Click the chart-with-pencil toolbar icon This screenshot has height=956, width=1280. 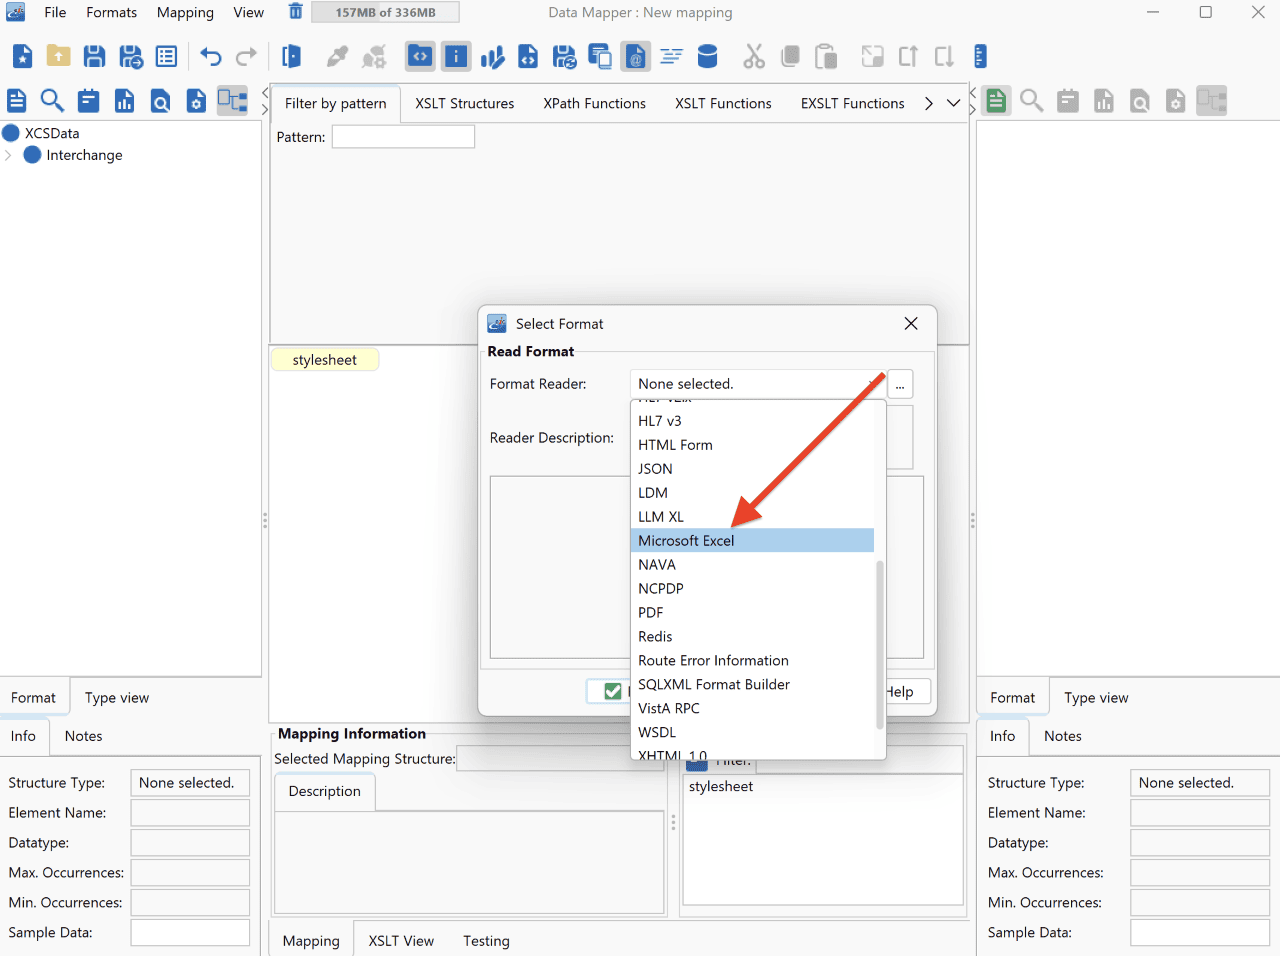[492, 56]
